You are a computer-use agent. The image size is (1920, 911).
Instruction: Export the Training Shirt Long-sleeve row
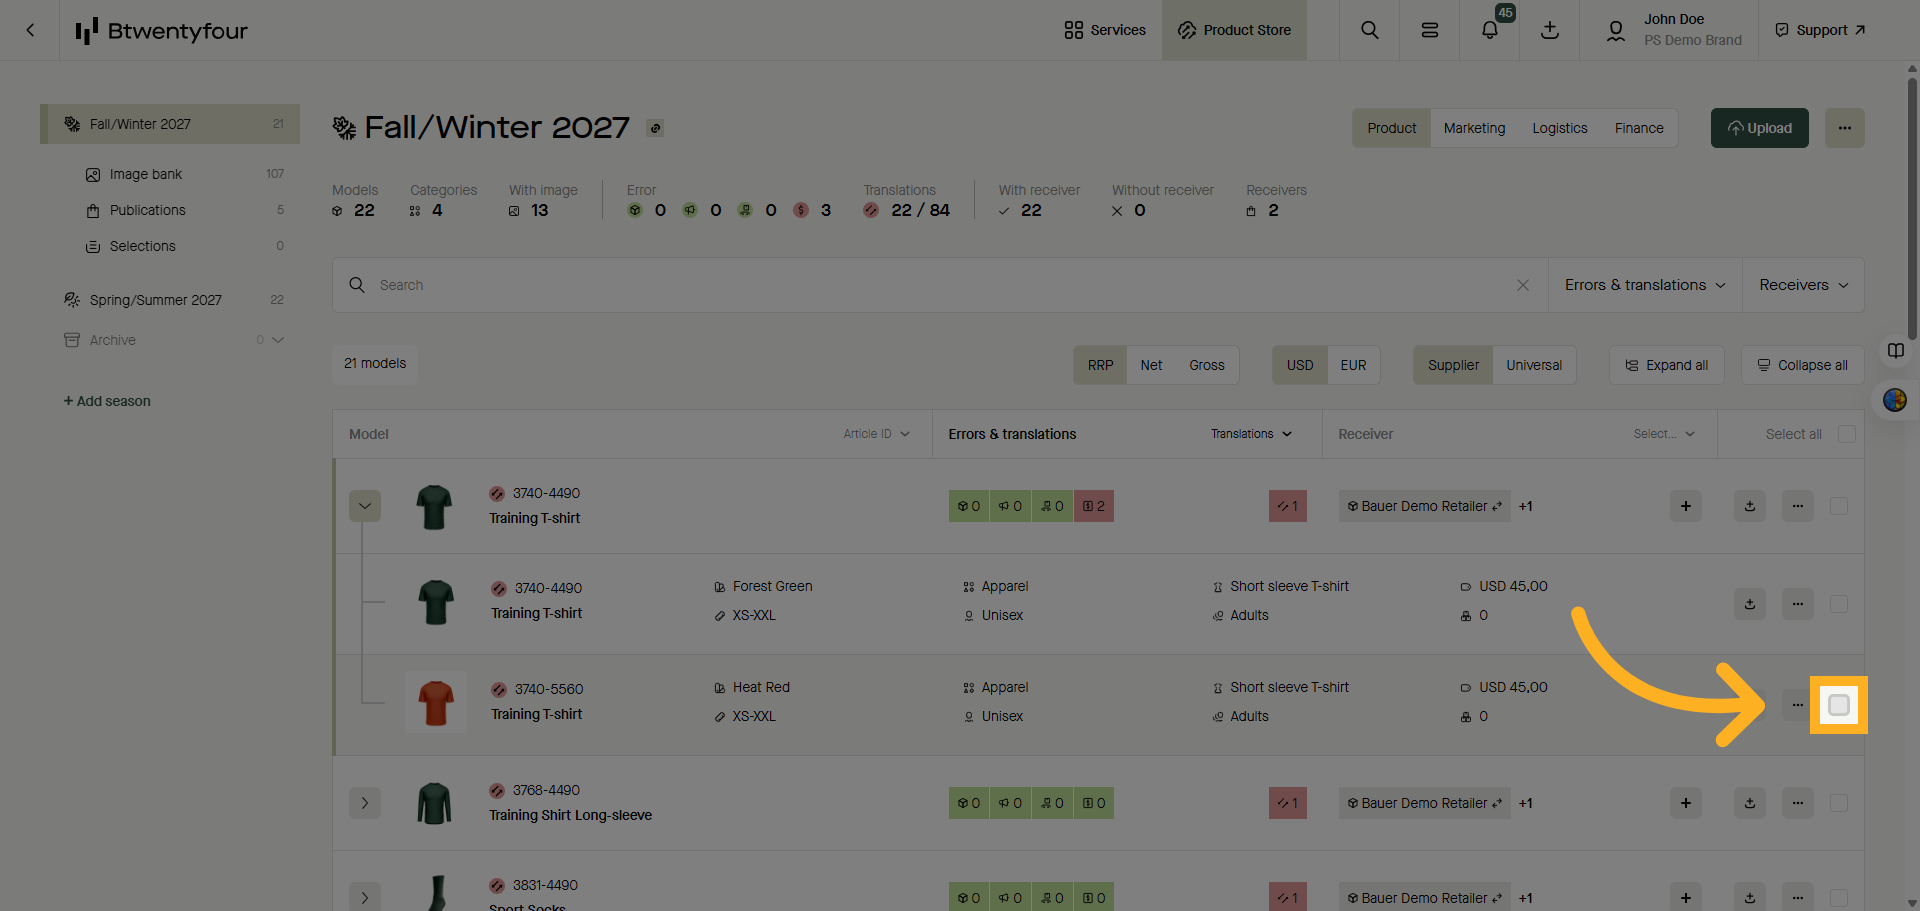pyautogui.click(x=1750, y=803)
